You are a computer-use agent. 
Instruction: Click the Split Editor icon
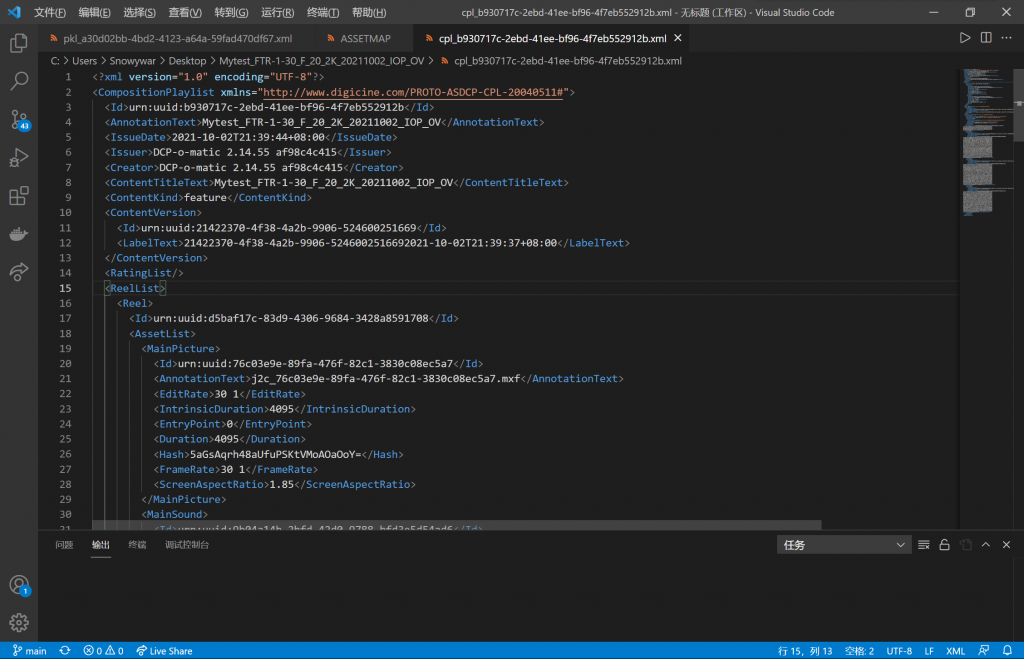click(x=986, y=38)
